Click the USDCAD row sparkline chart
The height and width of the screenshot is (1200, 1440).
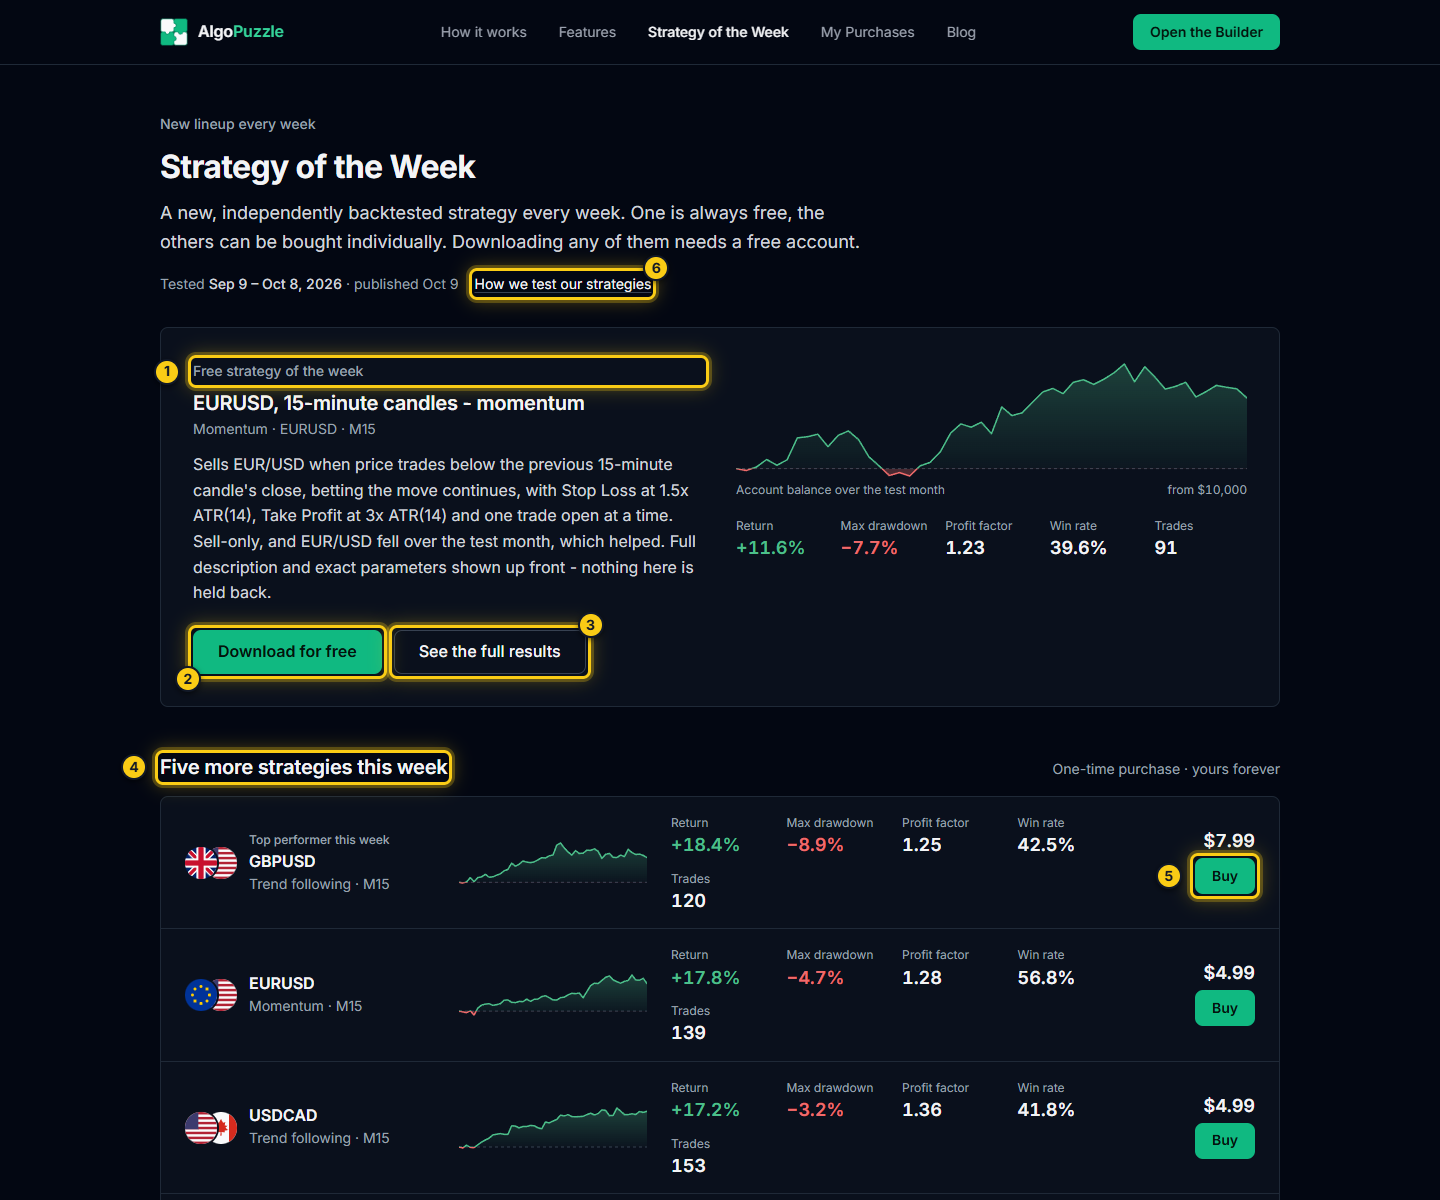click(553, 1127)
